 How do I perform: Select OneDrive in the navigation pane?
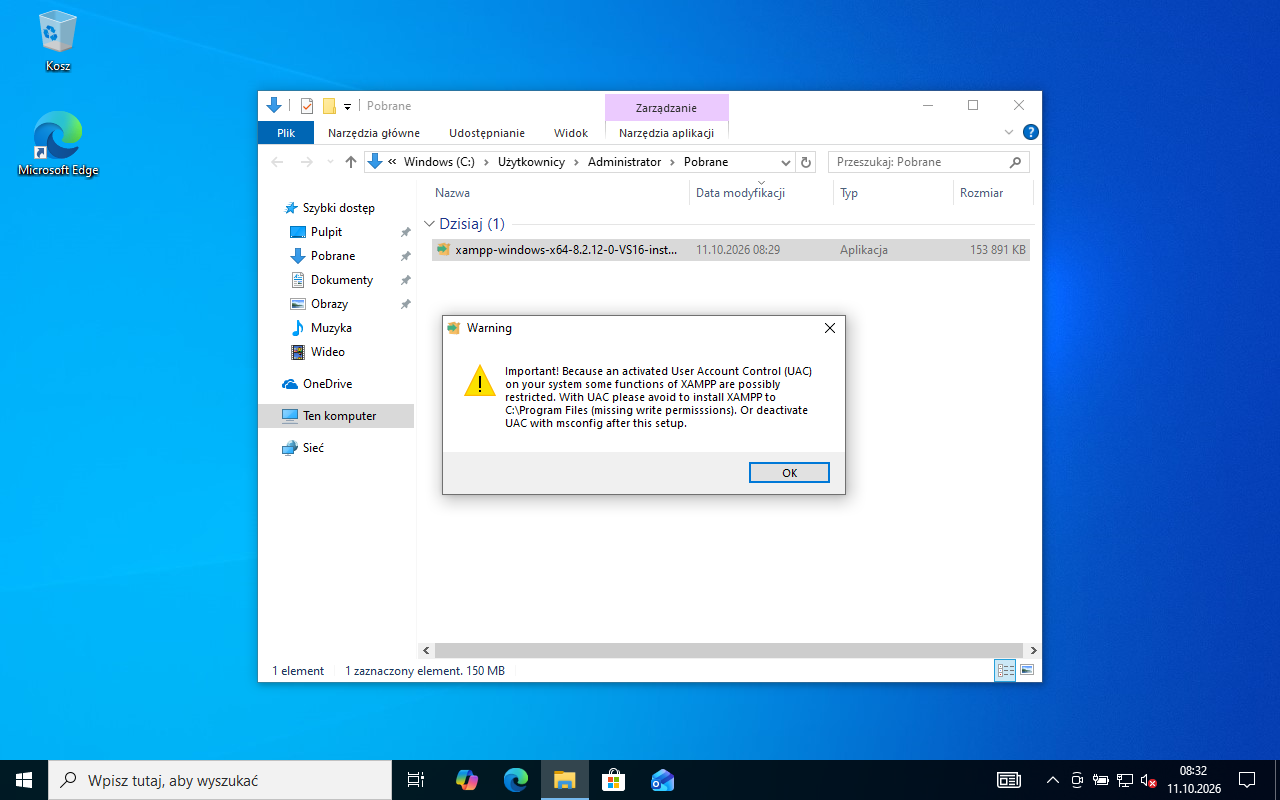point(327,384)
